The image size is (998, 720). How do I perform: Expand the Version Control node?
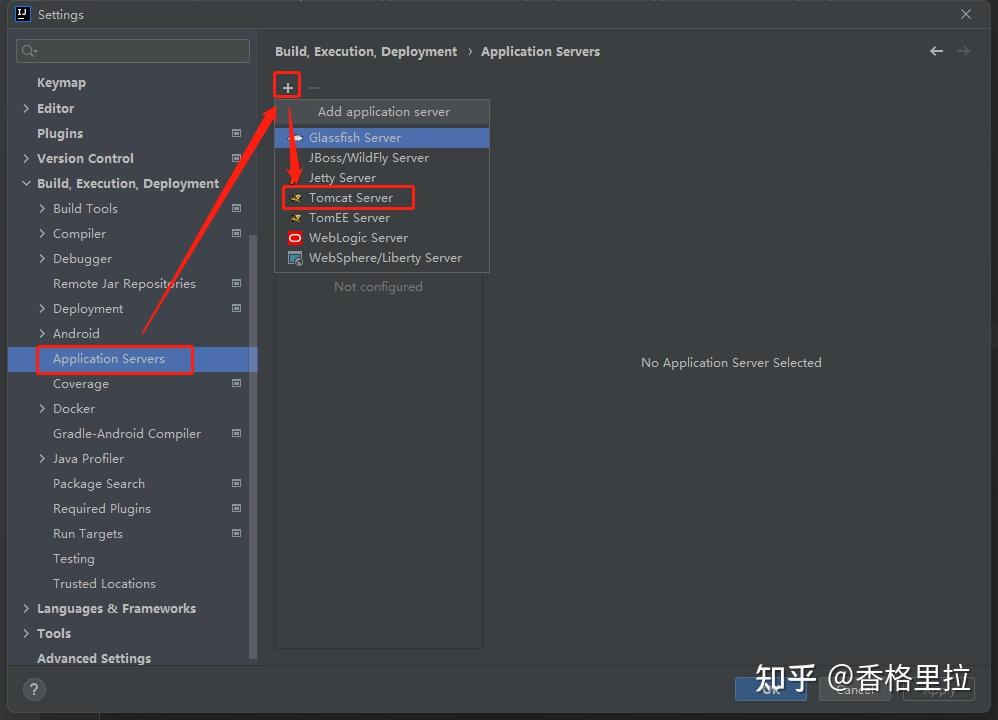point(26,158)
